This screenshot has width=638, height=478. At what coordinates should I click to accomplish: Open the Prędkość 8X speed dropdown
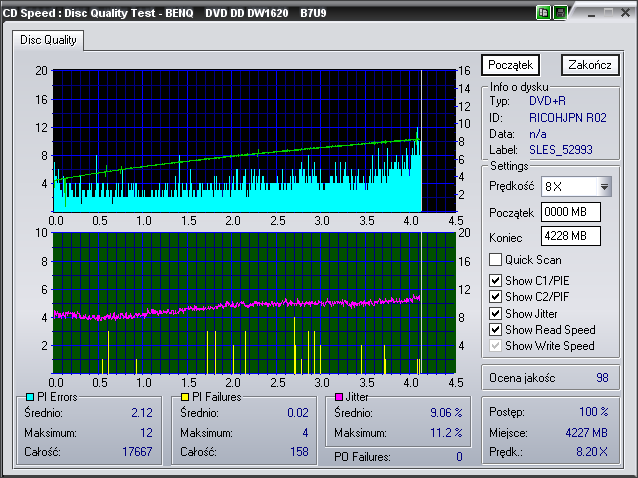pos(604,187)
